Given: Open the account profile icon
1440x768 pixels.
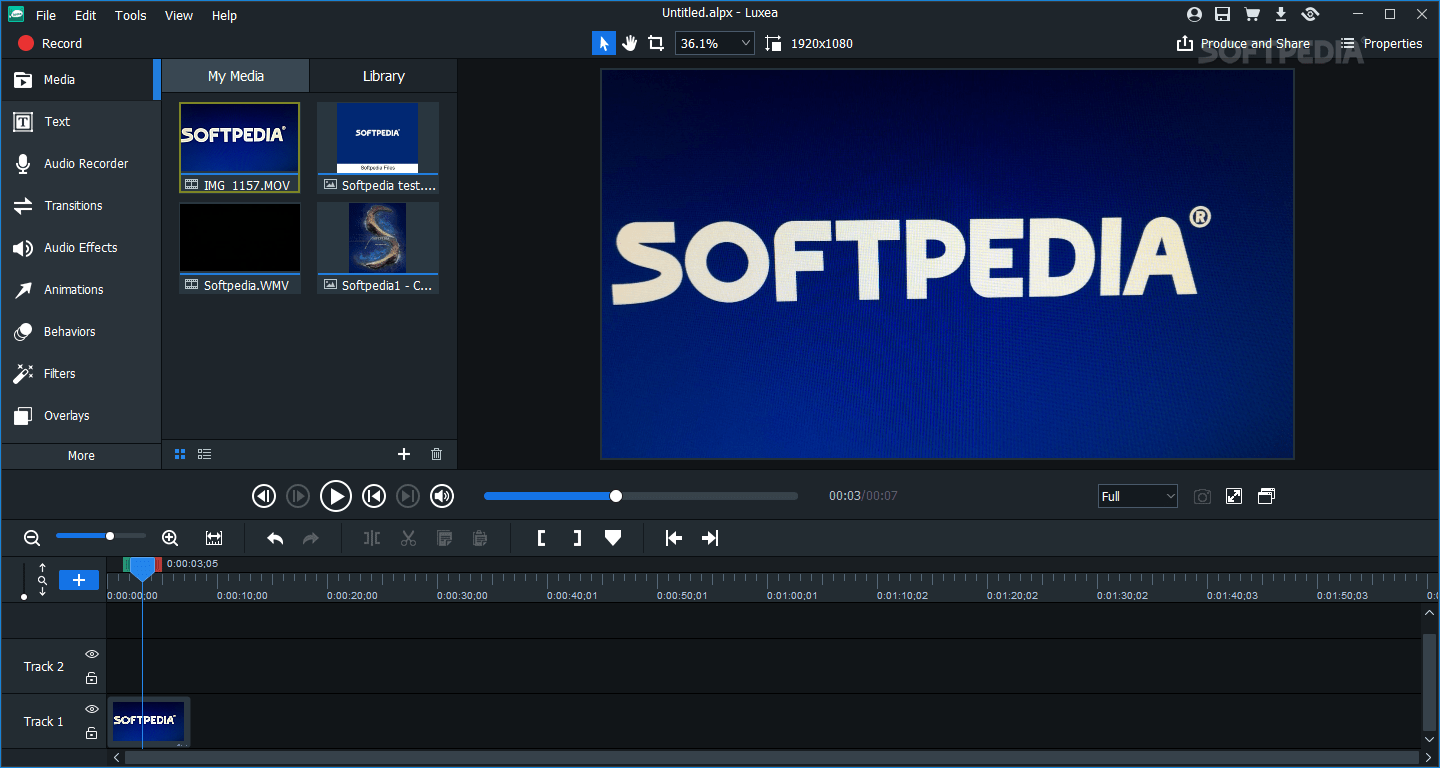Looking at the screenshot, I should coord(1194,14).
